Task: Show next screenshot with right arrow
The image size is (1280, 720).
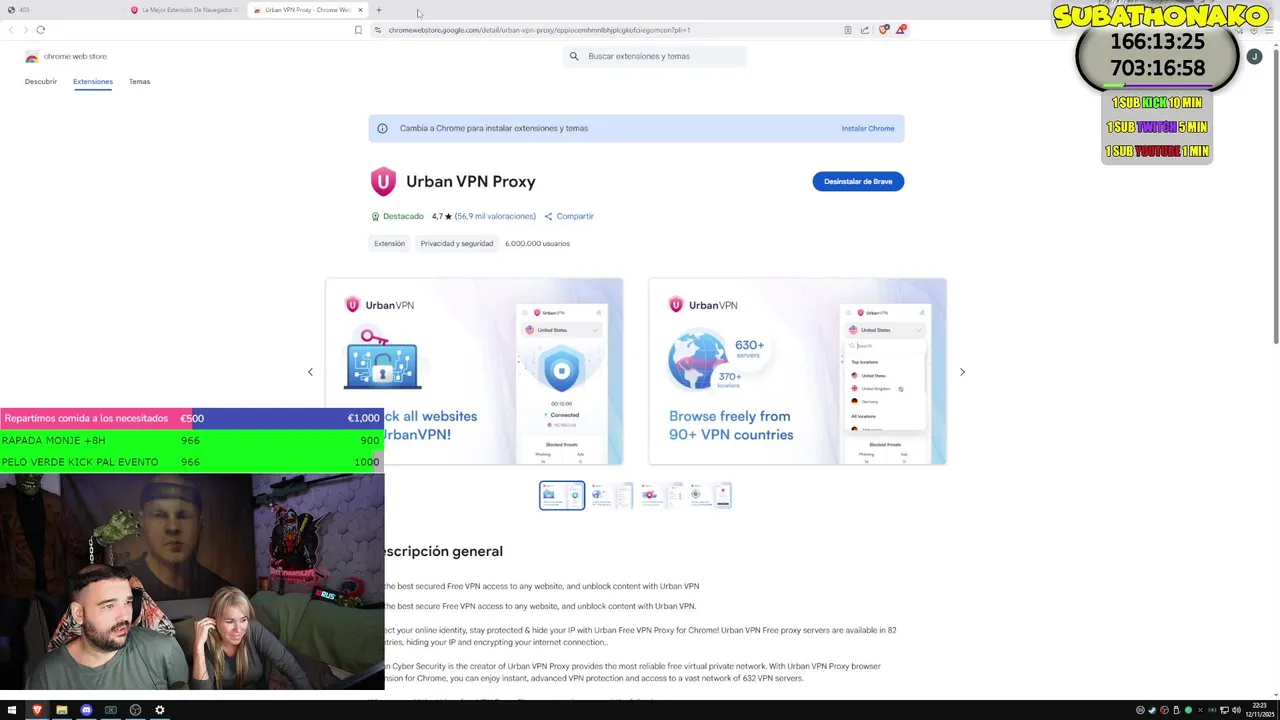Action: (962, 372)
